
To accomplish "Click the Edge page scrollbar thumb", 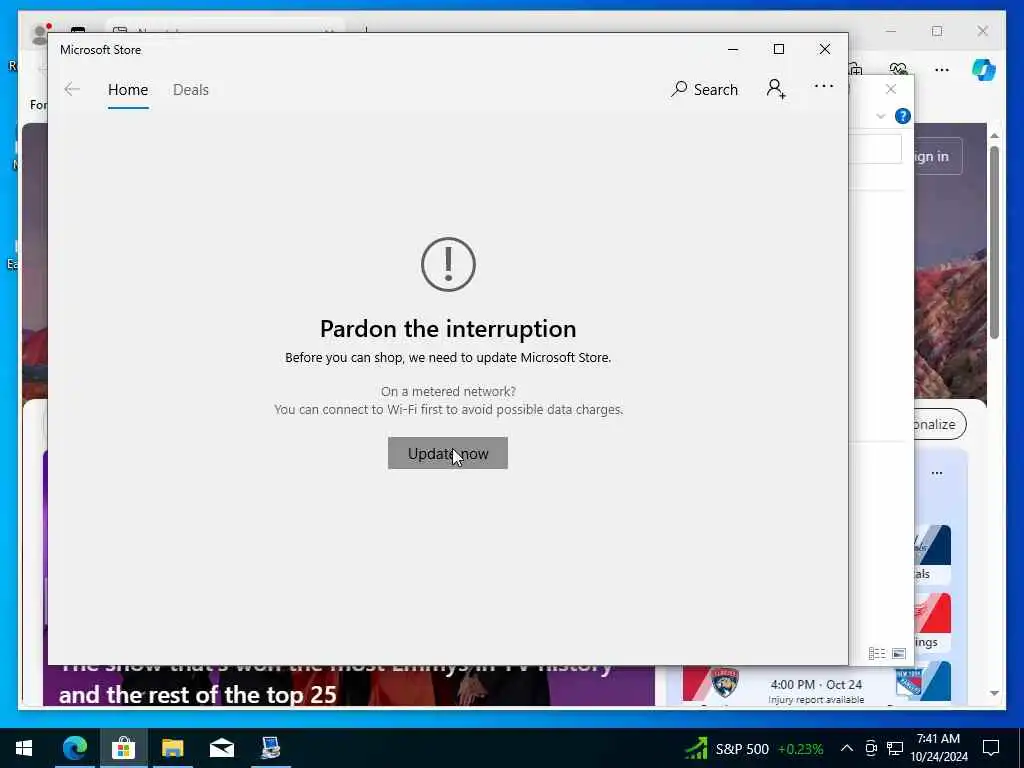I will pyautogui.click(x=994, y=242).
